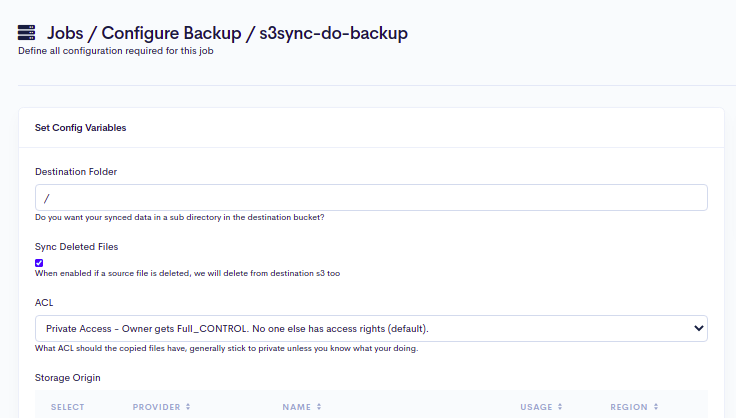
Task: Sort the table by NAME header text
Action: point(296,407)
